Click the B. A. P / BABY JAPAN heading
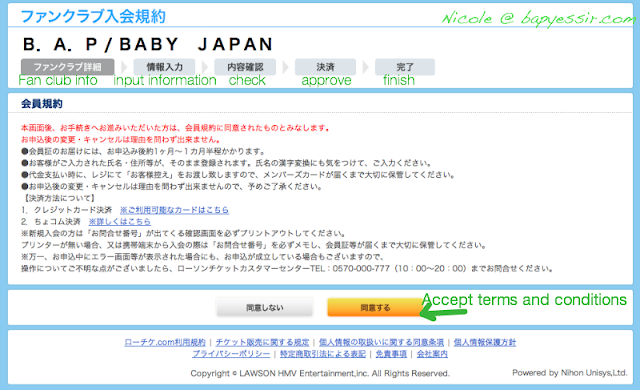The width and height of the screenshot is (640, 390). 148,44
